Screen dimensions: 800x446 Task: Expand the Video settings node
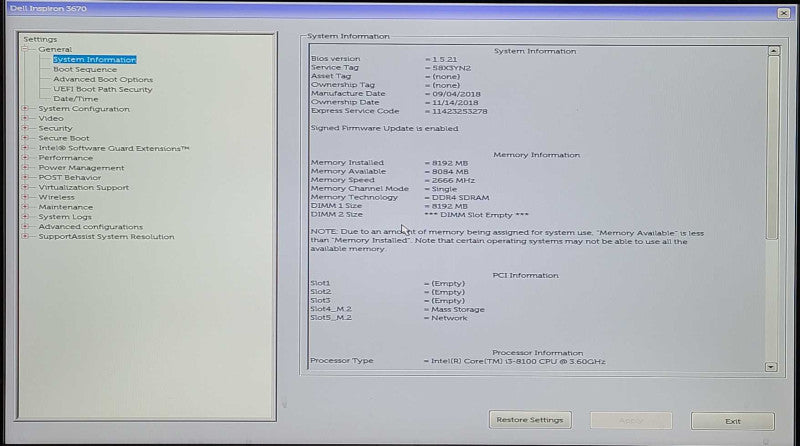pyautogui.click(x=24, y=118)
